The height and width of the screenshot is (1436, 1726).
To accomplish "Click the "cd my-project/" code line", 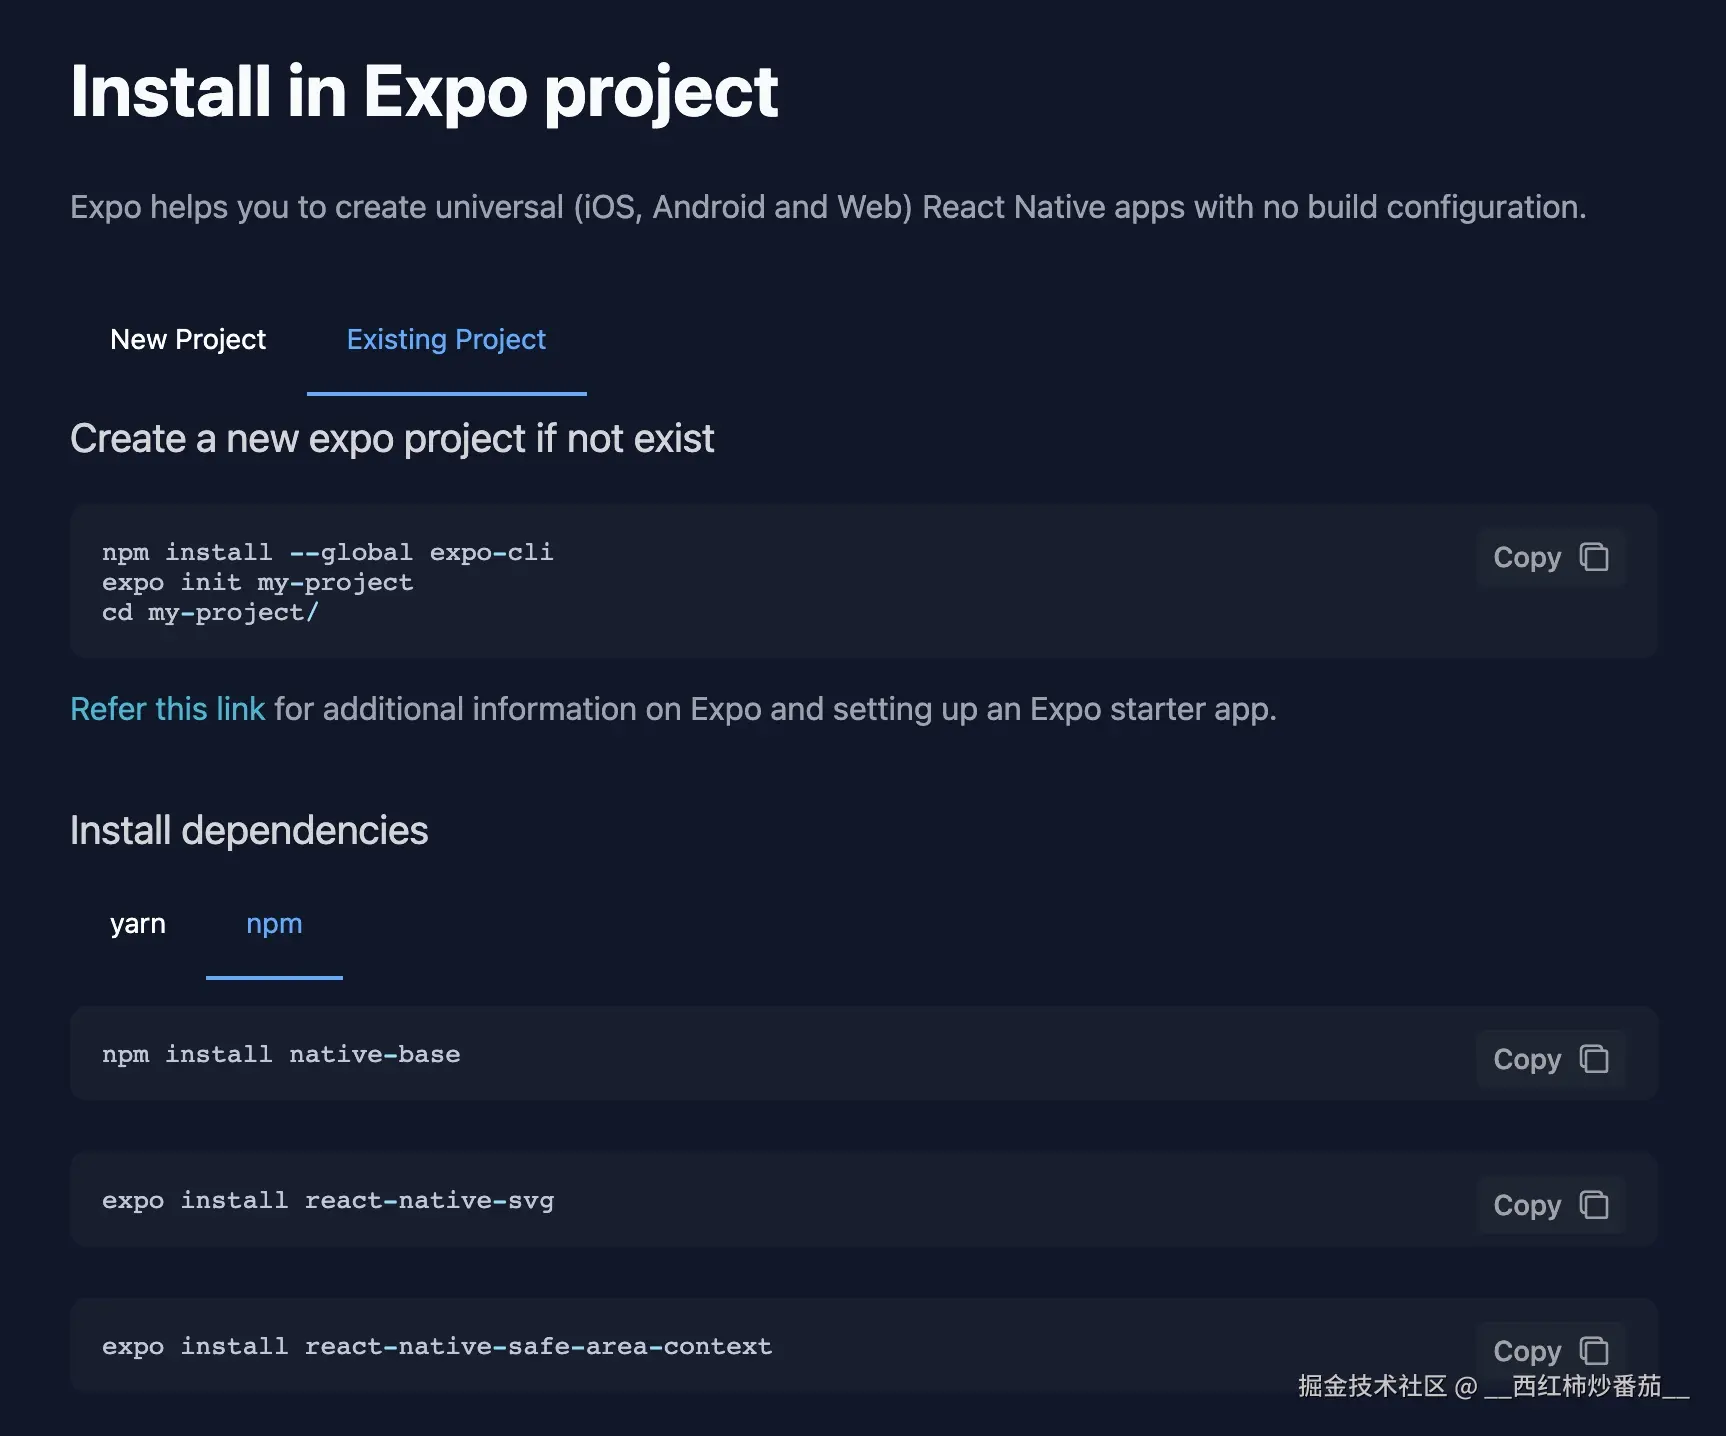I will click(210, 612).
